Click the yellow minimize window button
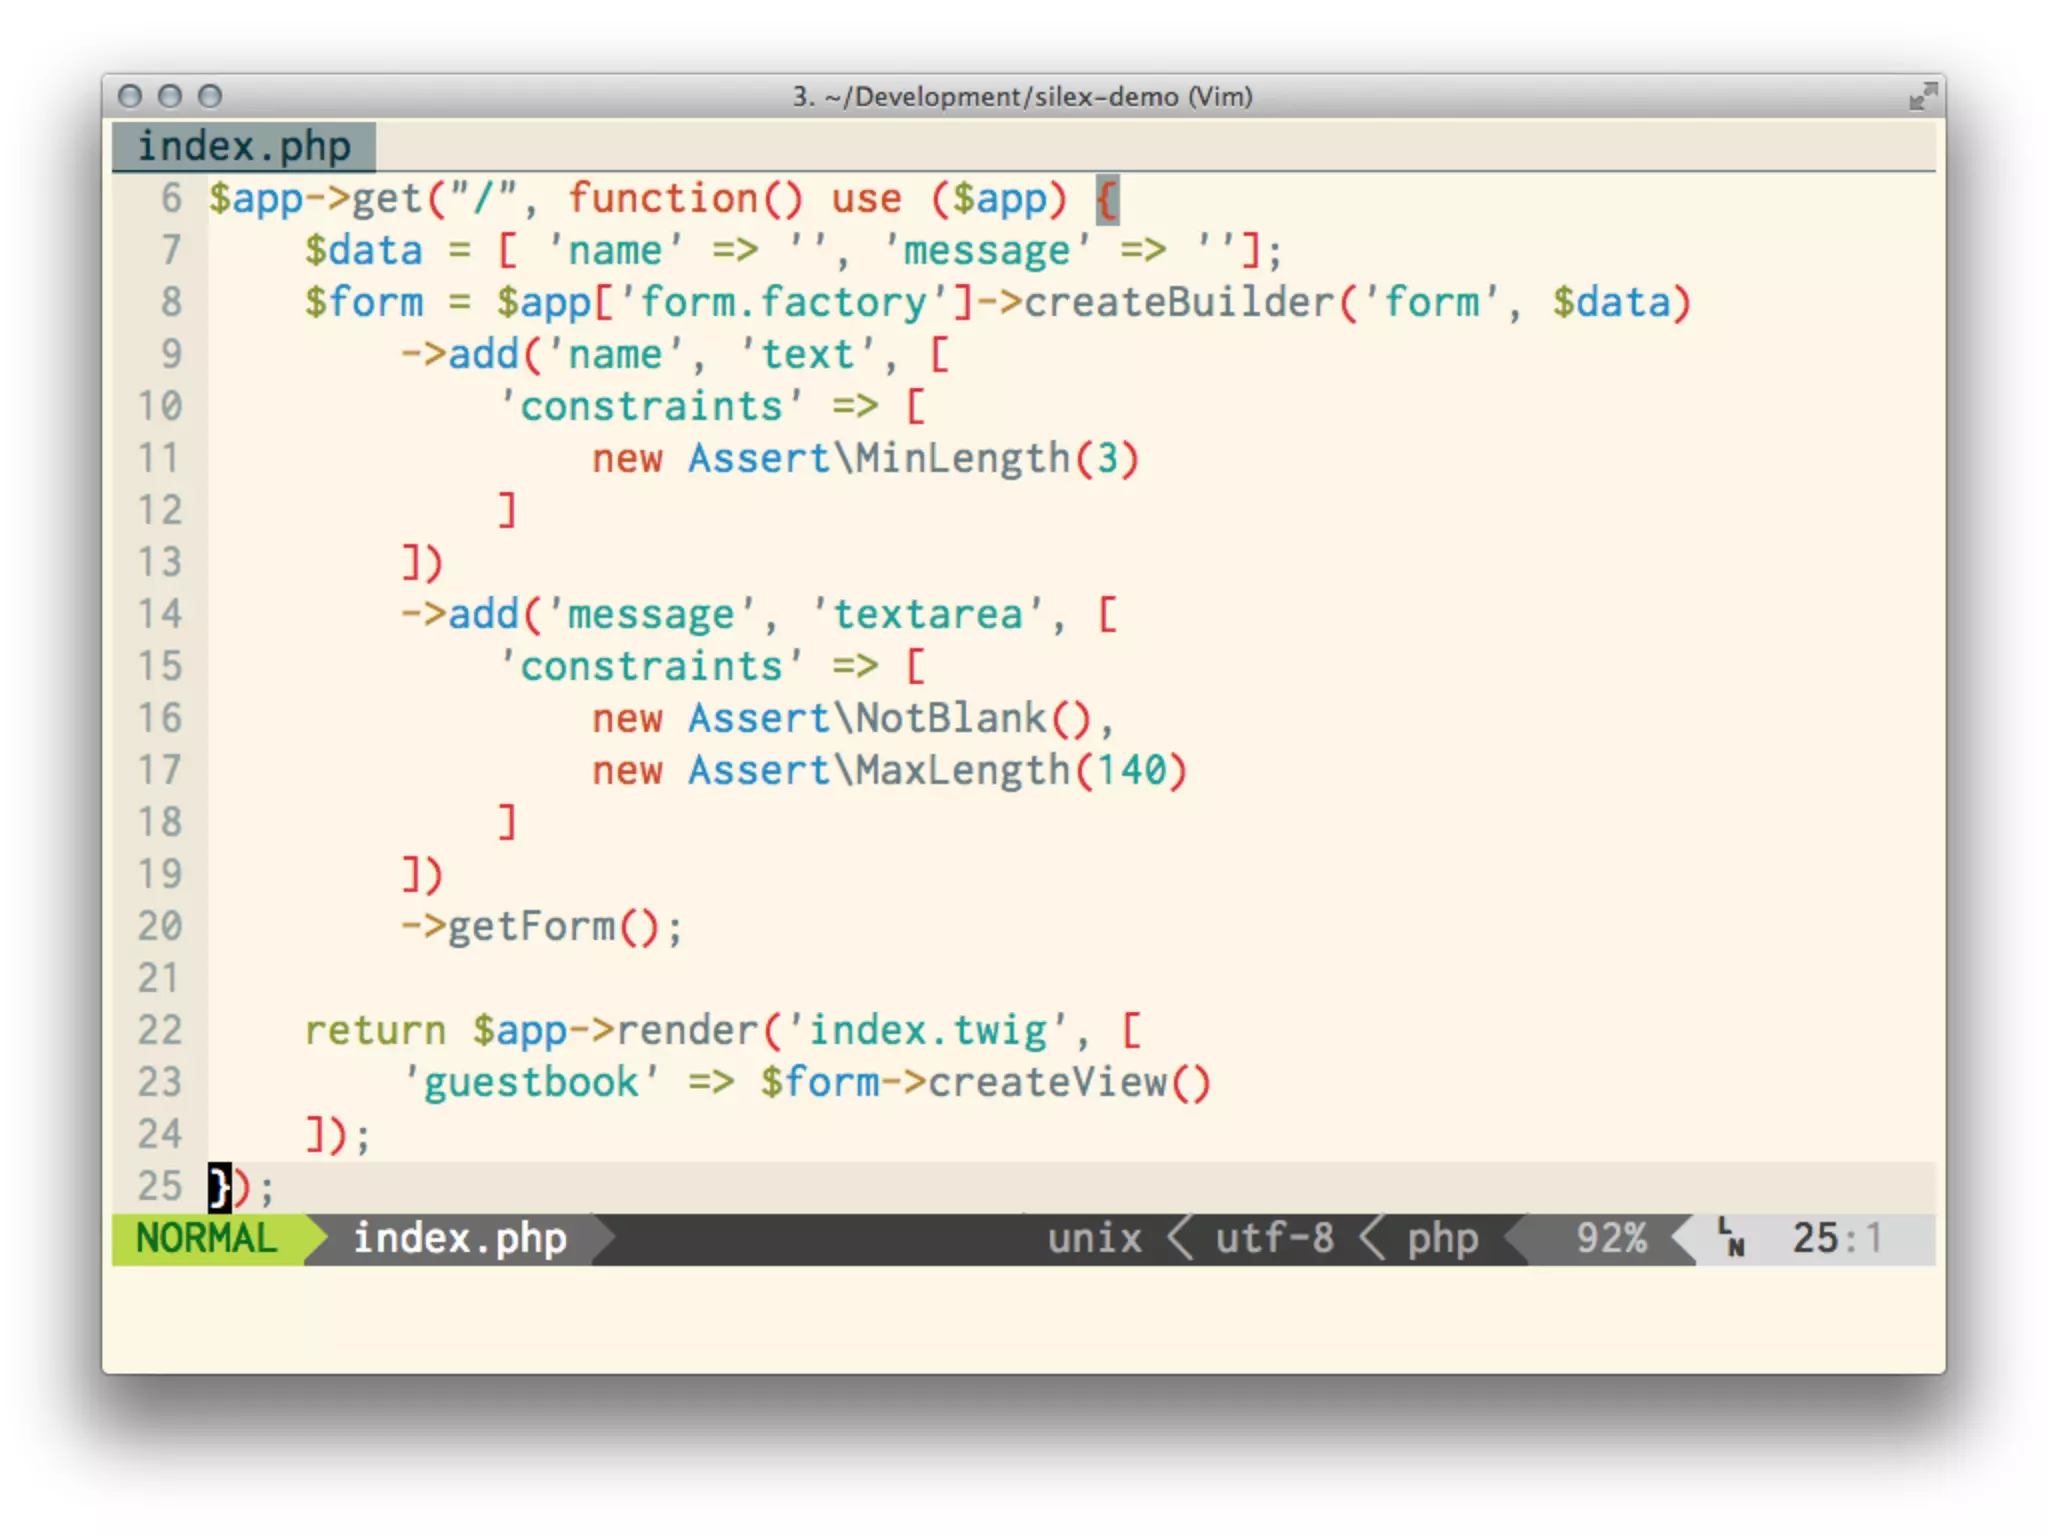Viewport: 2048px width, 1536px height. pos(170,96)
